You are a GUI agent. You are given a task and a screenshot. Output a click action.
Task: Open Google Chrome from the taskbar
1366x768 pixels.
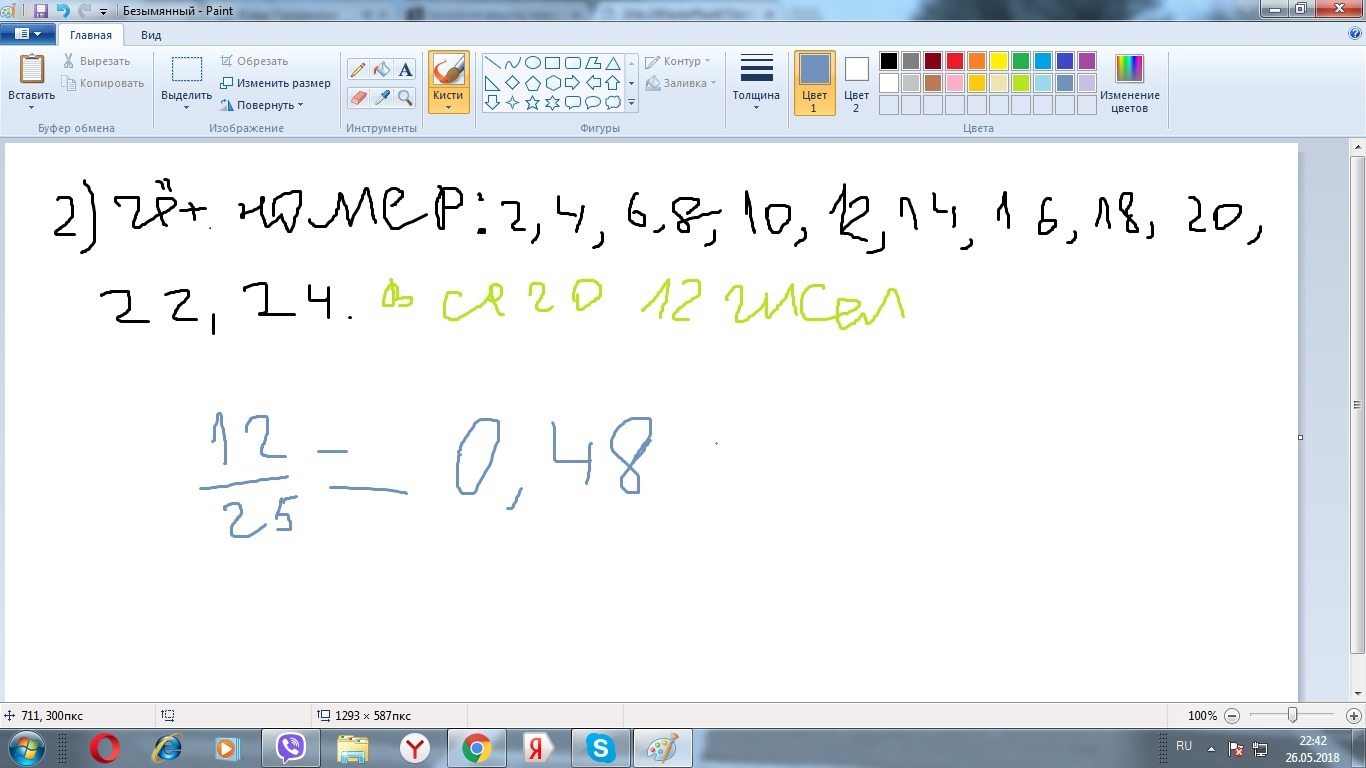[x=476, y=748]
